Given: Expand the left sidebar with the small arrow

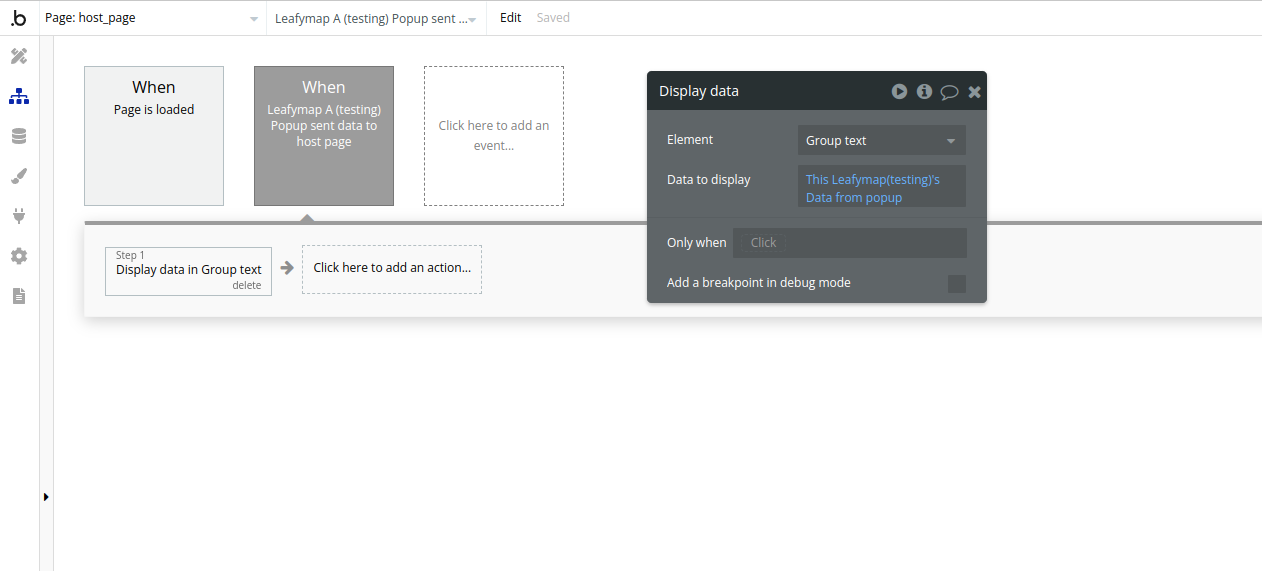Looking at the screenshot, I should click(46, 497).
